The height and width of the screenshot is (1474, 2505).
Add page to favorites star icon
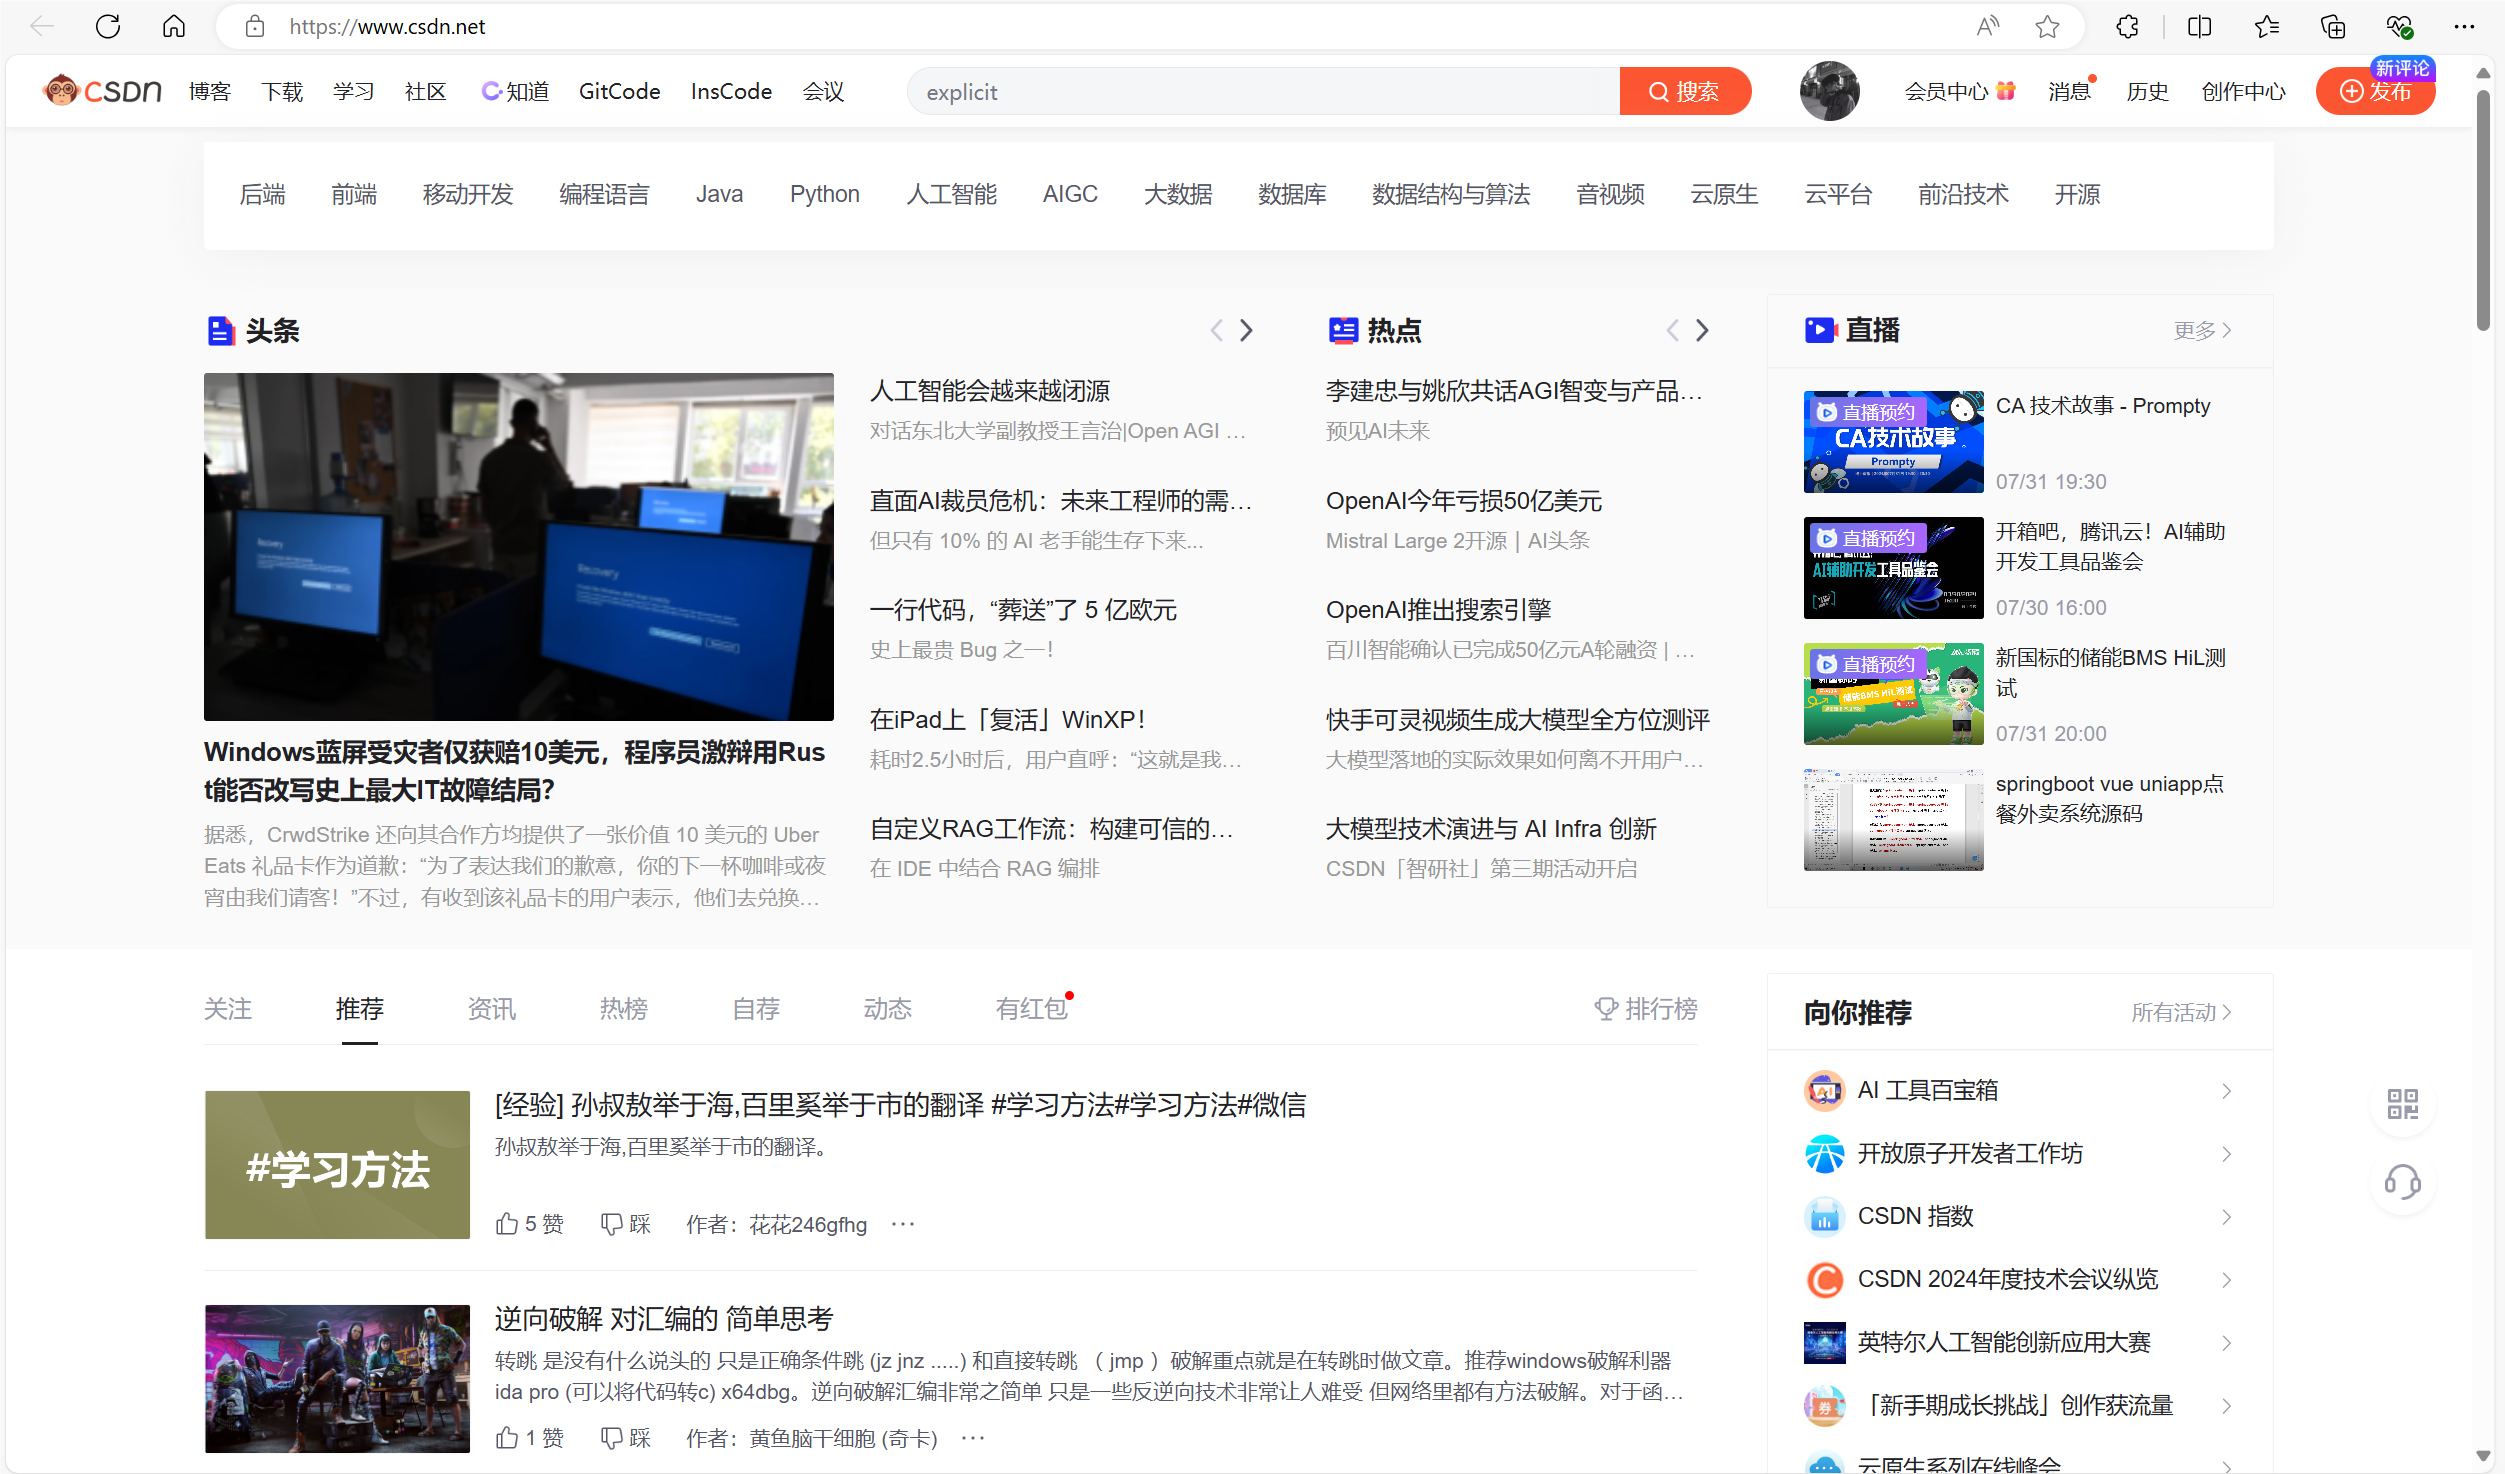pos(2047,27)
